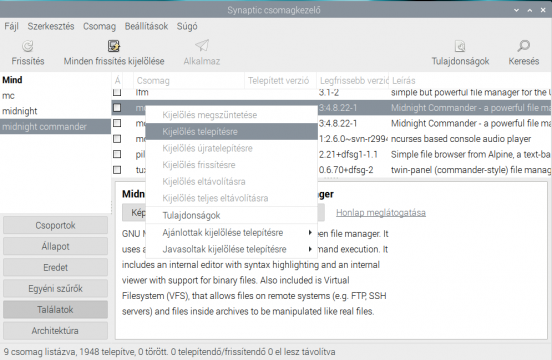Viewport: 552px width, 360px height.
Task: Choose Tulajdonságok in the context menu
Action: 232,215
